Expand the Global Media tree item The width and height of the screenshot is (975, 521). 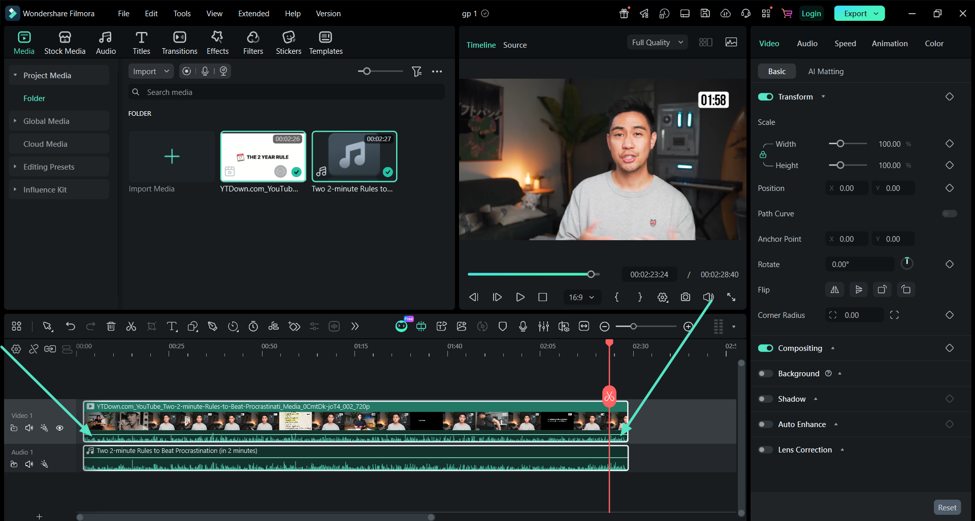(15, 121)
